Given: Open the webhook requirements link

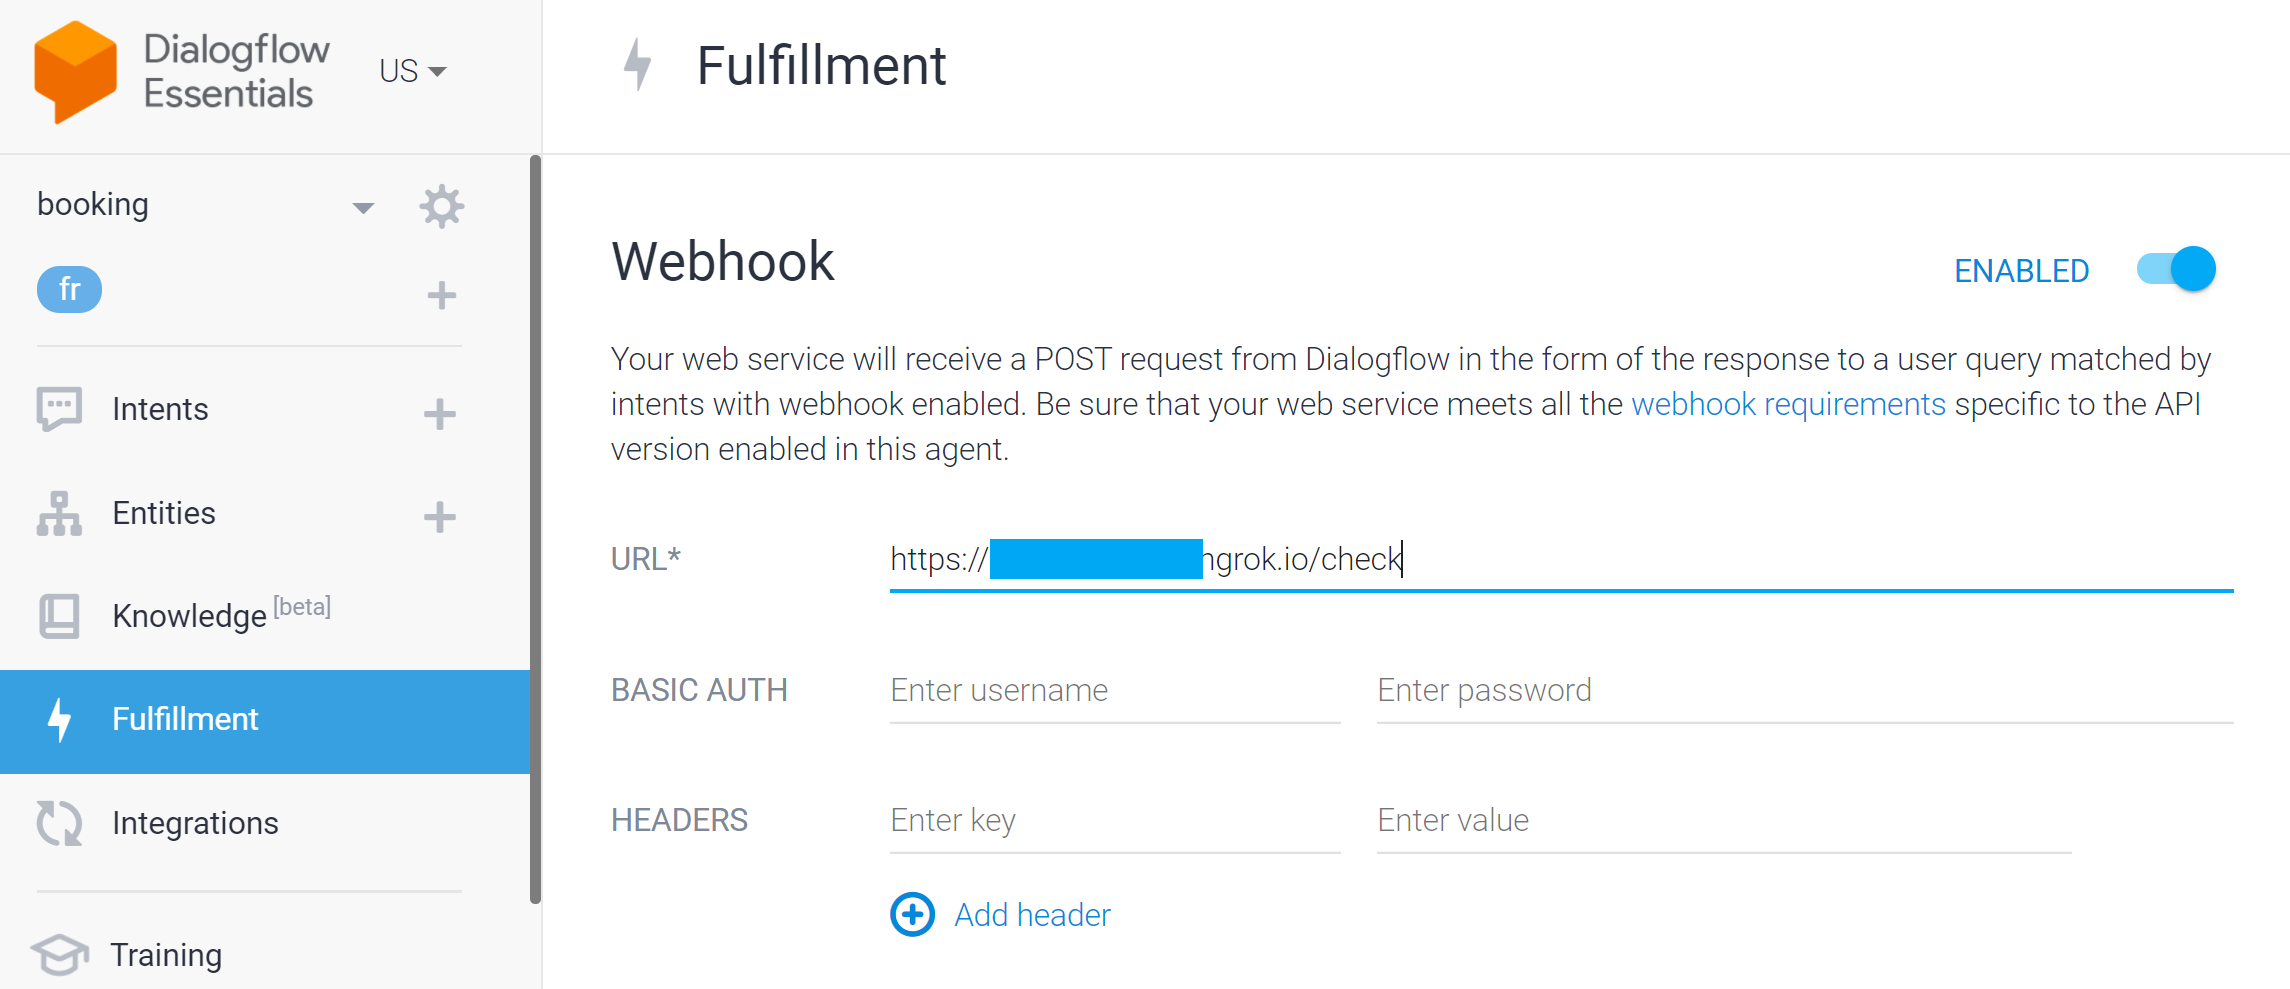Looking at the screenshot, I should (1788, 404).
